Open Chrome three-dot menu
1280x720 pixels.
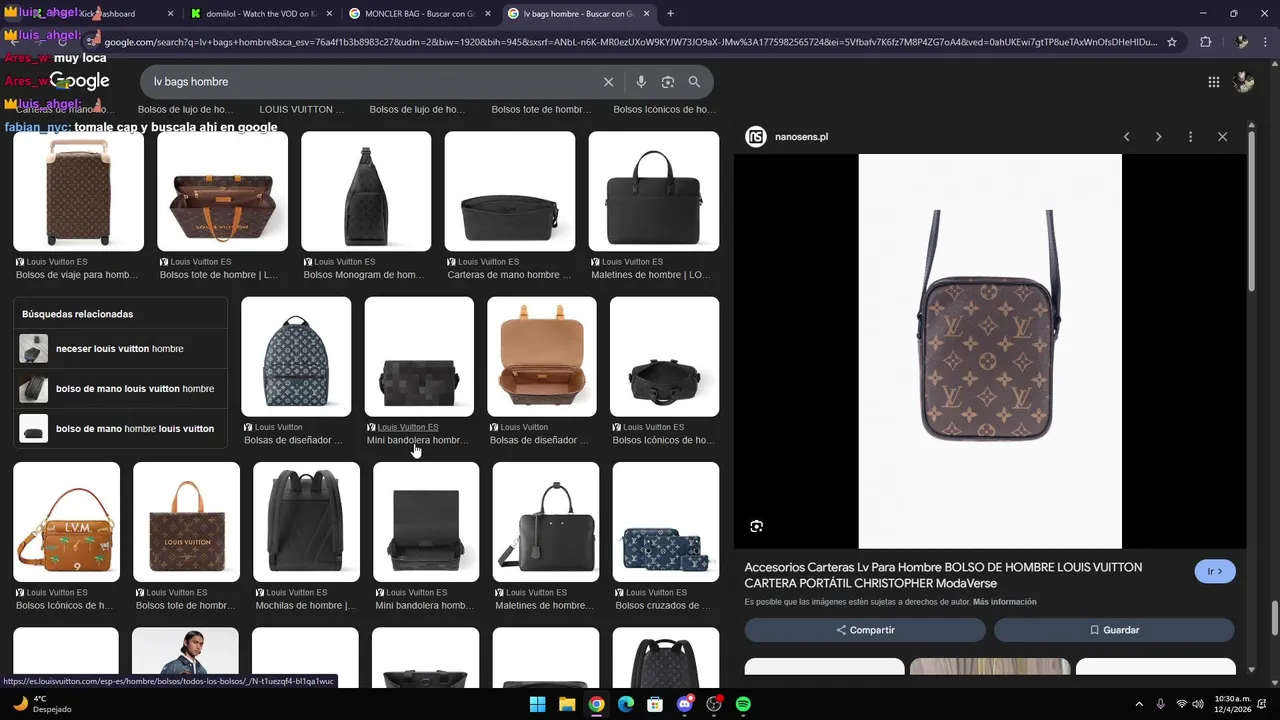[1266, 42]
